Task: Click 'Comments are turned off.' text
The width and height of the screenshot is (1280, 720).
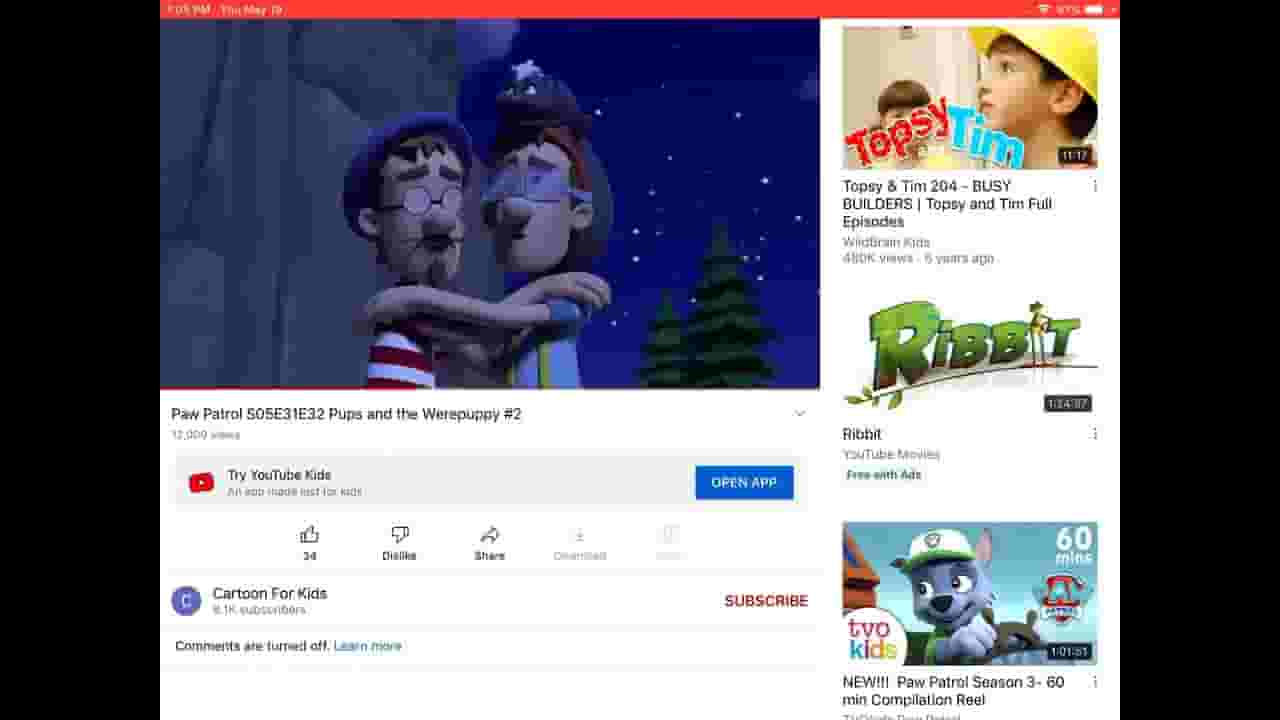Action: (252, 646)
